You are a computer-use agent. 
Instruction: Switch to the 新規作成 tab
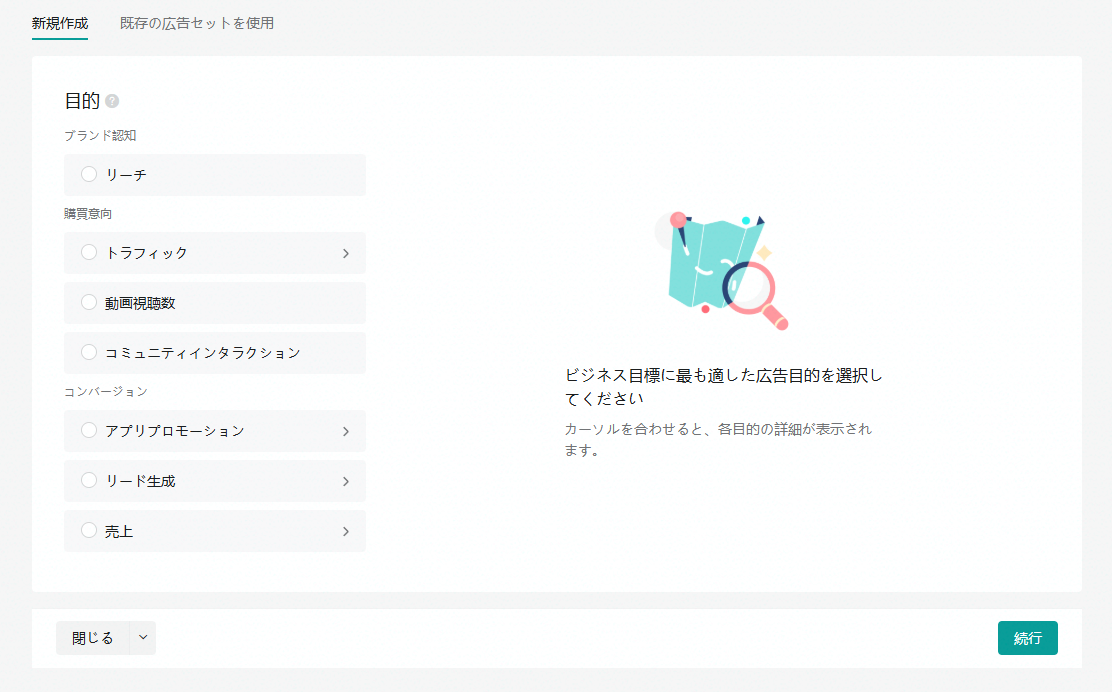(60, 23)
